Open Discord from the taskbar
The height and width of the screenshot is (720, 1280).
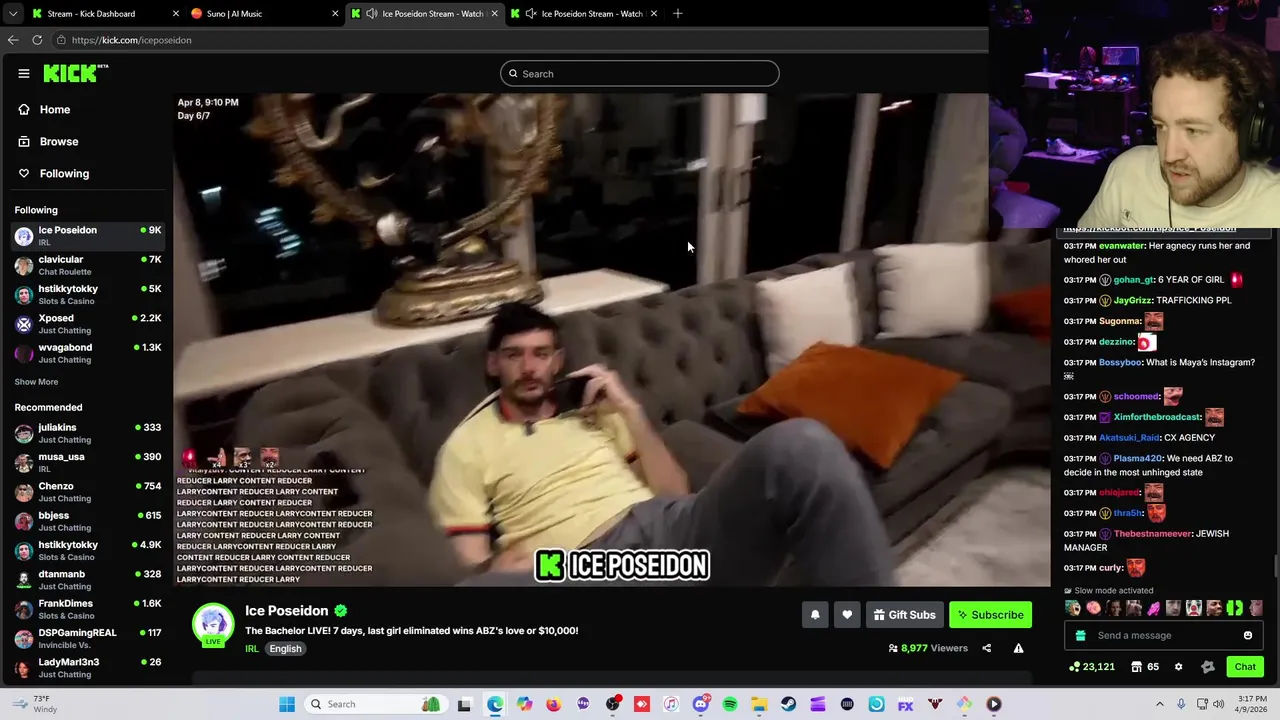point(701,704)
